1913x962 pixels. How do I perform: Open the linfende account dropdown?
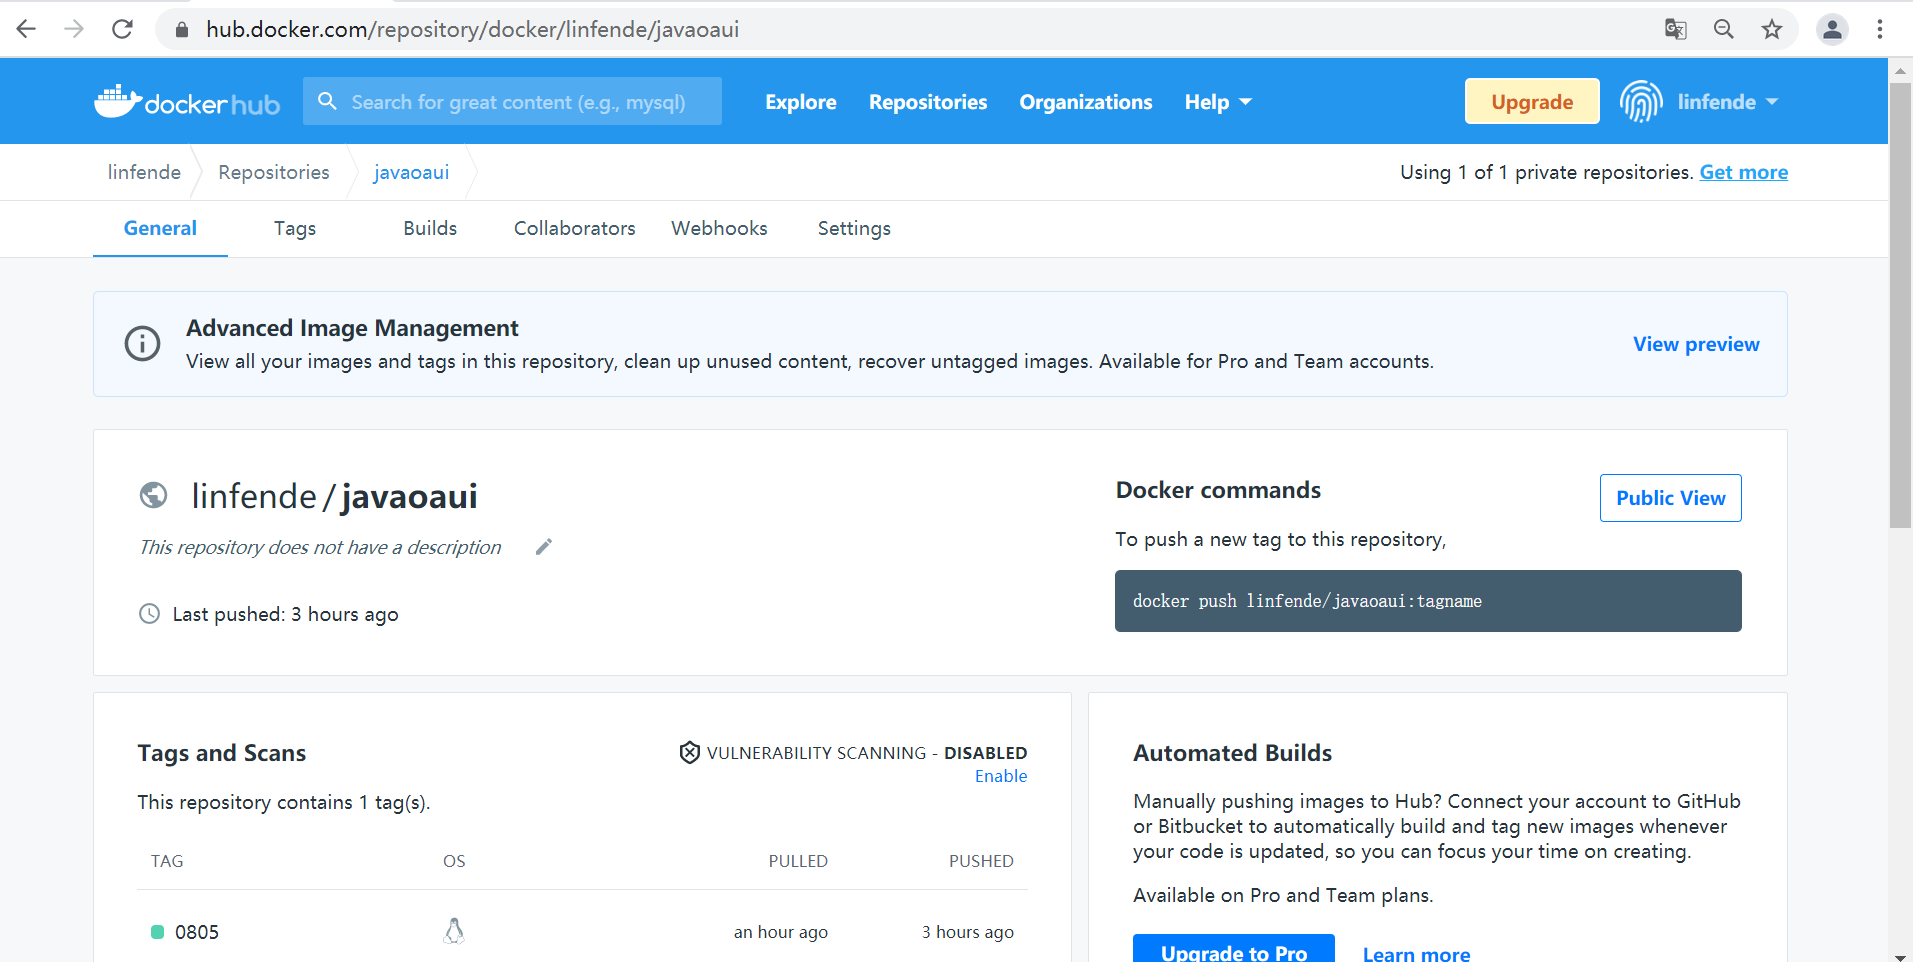click(1728, 102)
